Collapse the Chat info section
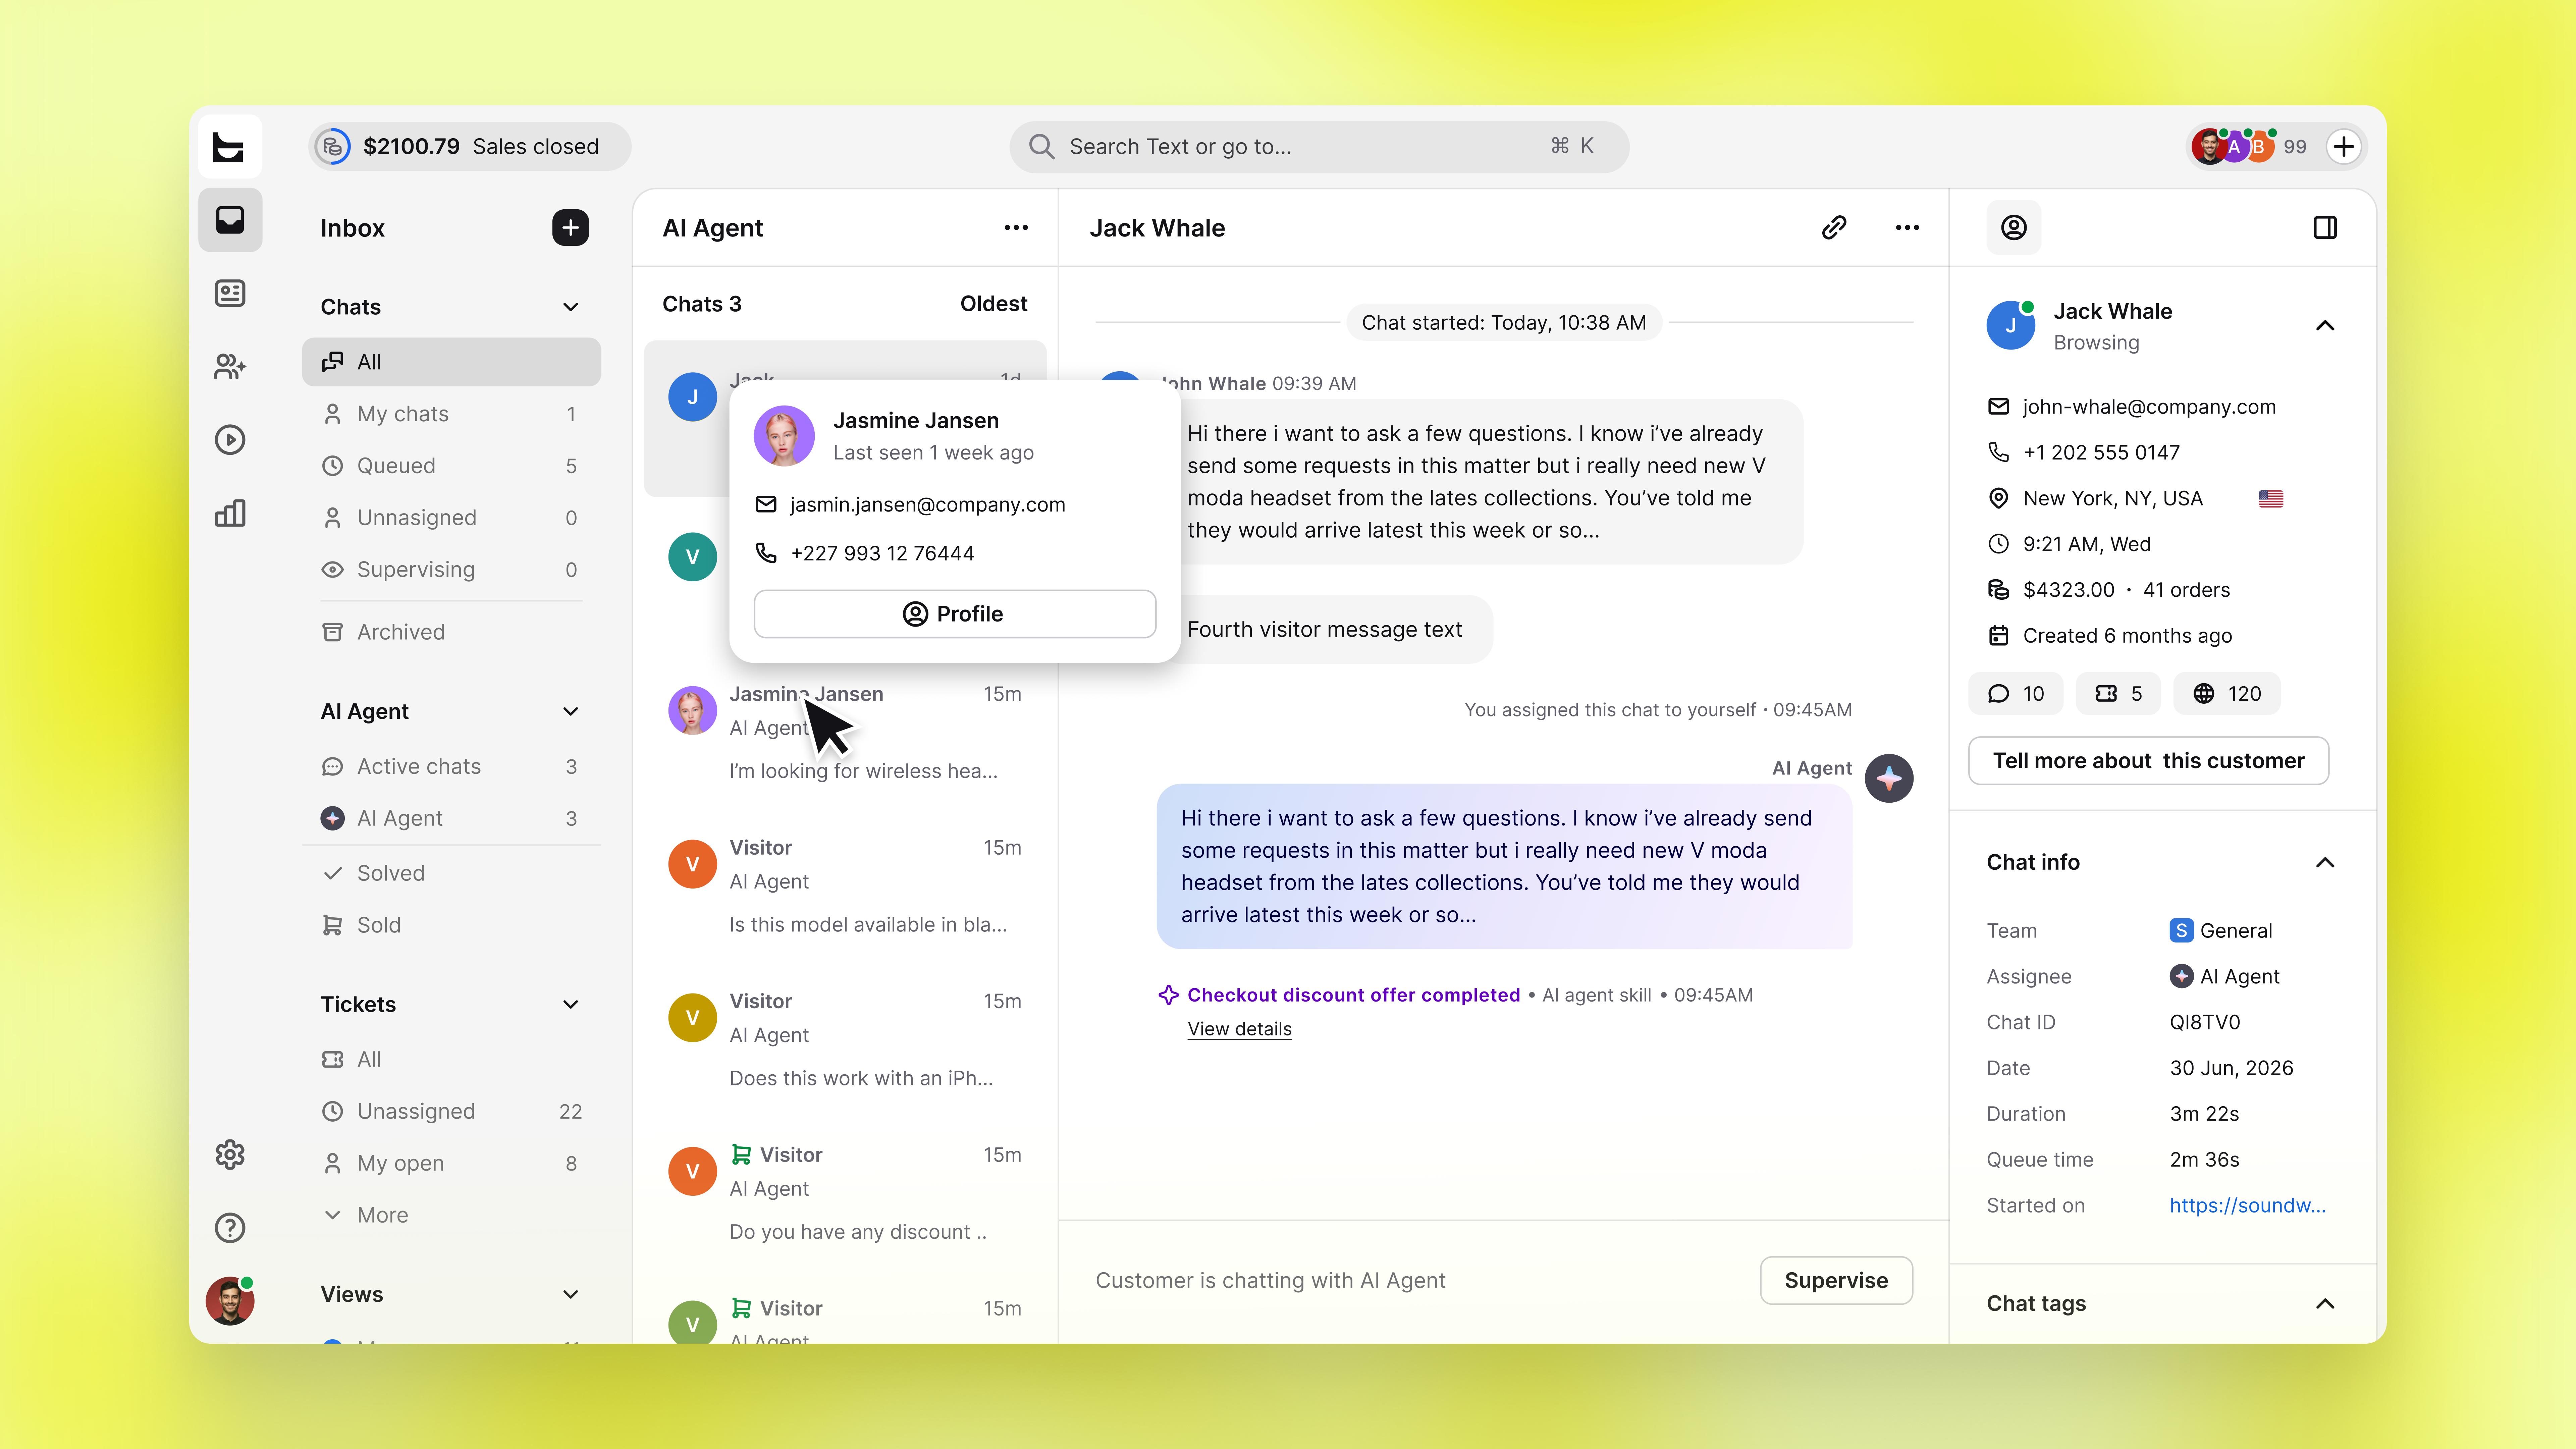This screenshot has width=2576, height=1449. (2325, 863)
